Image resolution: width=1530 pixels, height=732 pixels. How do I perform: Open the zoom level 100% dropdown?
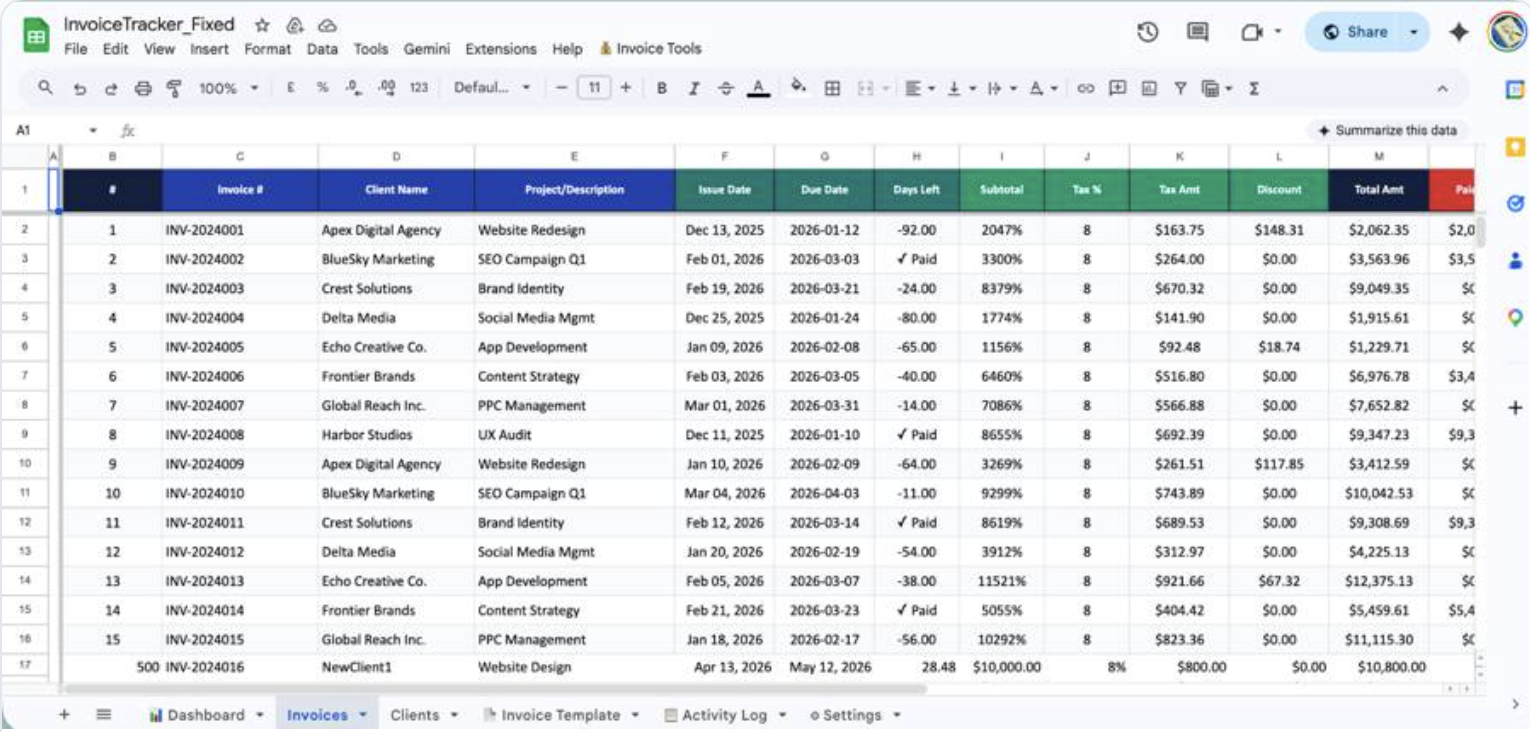[x=228, y=88]
